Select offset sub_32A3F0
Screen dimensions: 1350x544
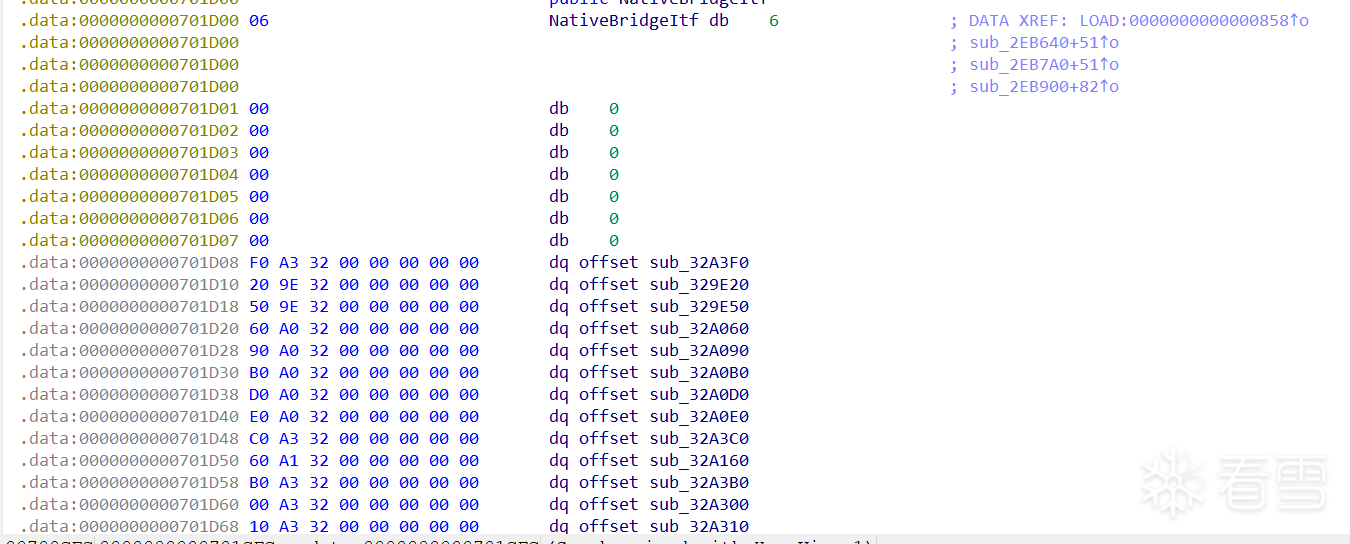tap(664, 262)
